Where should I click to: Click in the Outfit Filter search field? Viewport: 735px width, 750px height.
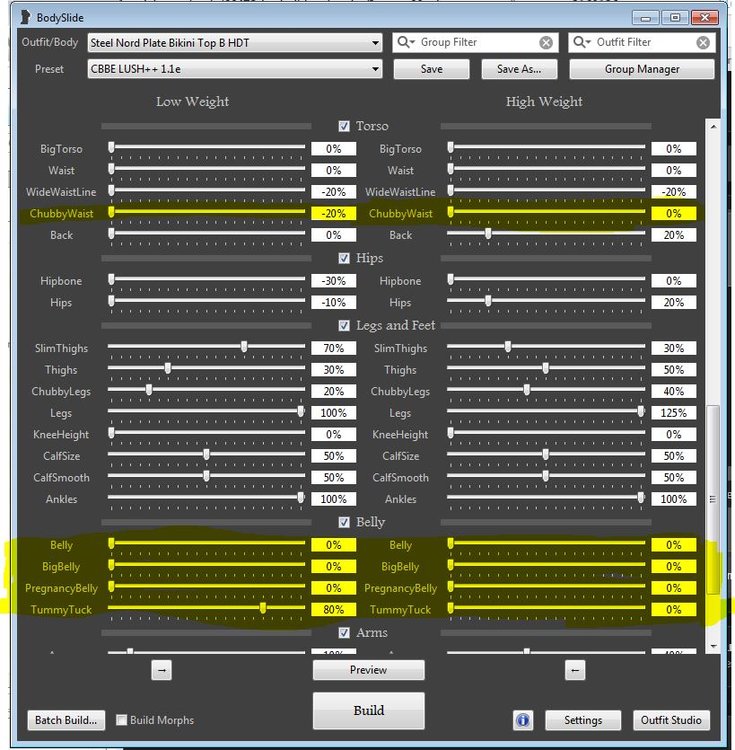click(x=644, y=43)
